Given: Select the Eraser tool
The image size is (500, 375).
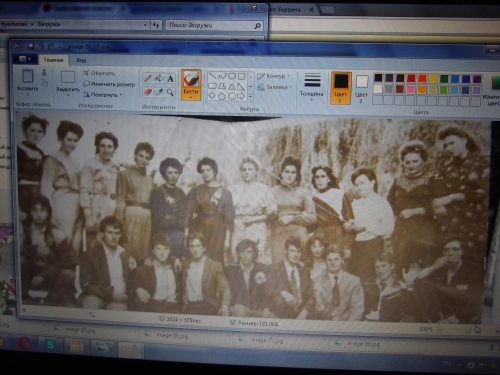Looking at the screenshot, I should [148, 92].
